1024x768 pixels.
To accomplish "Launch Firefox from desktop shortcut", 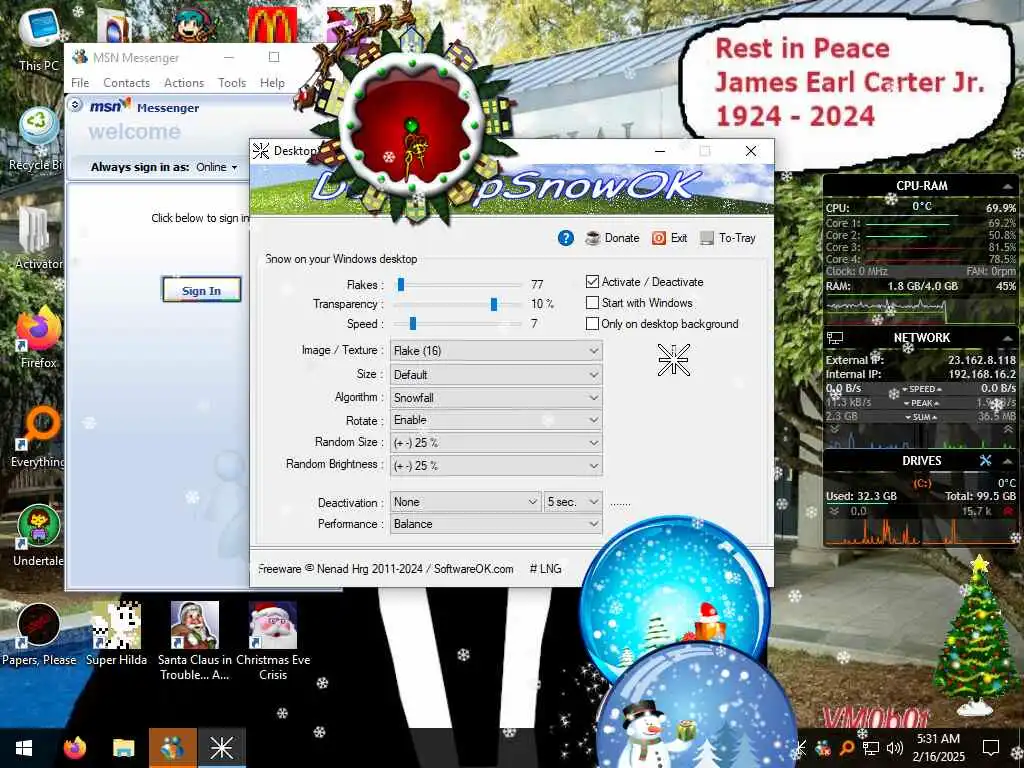I will click(x=38, y=337).
